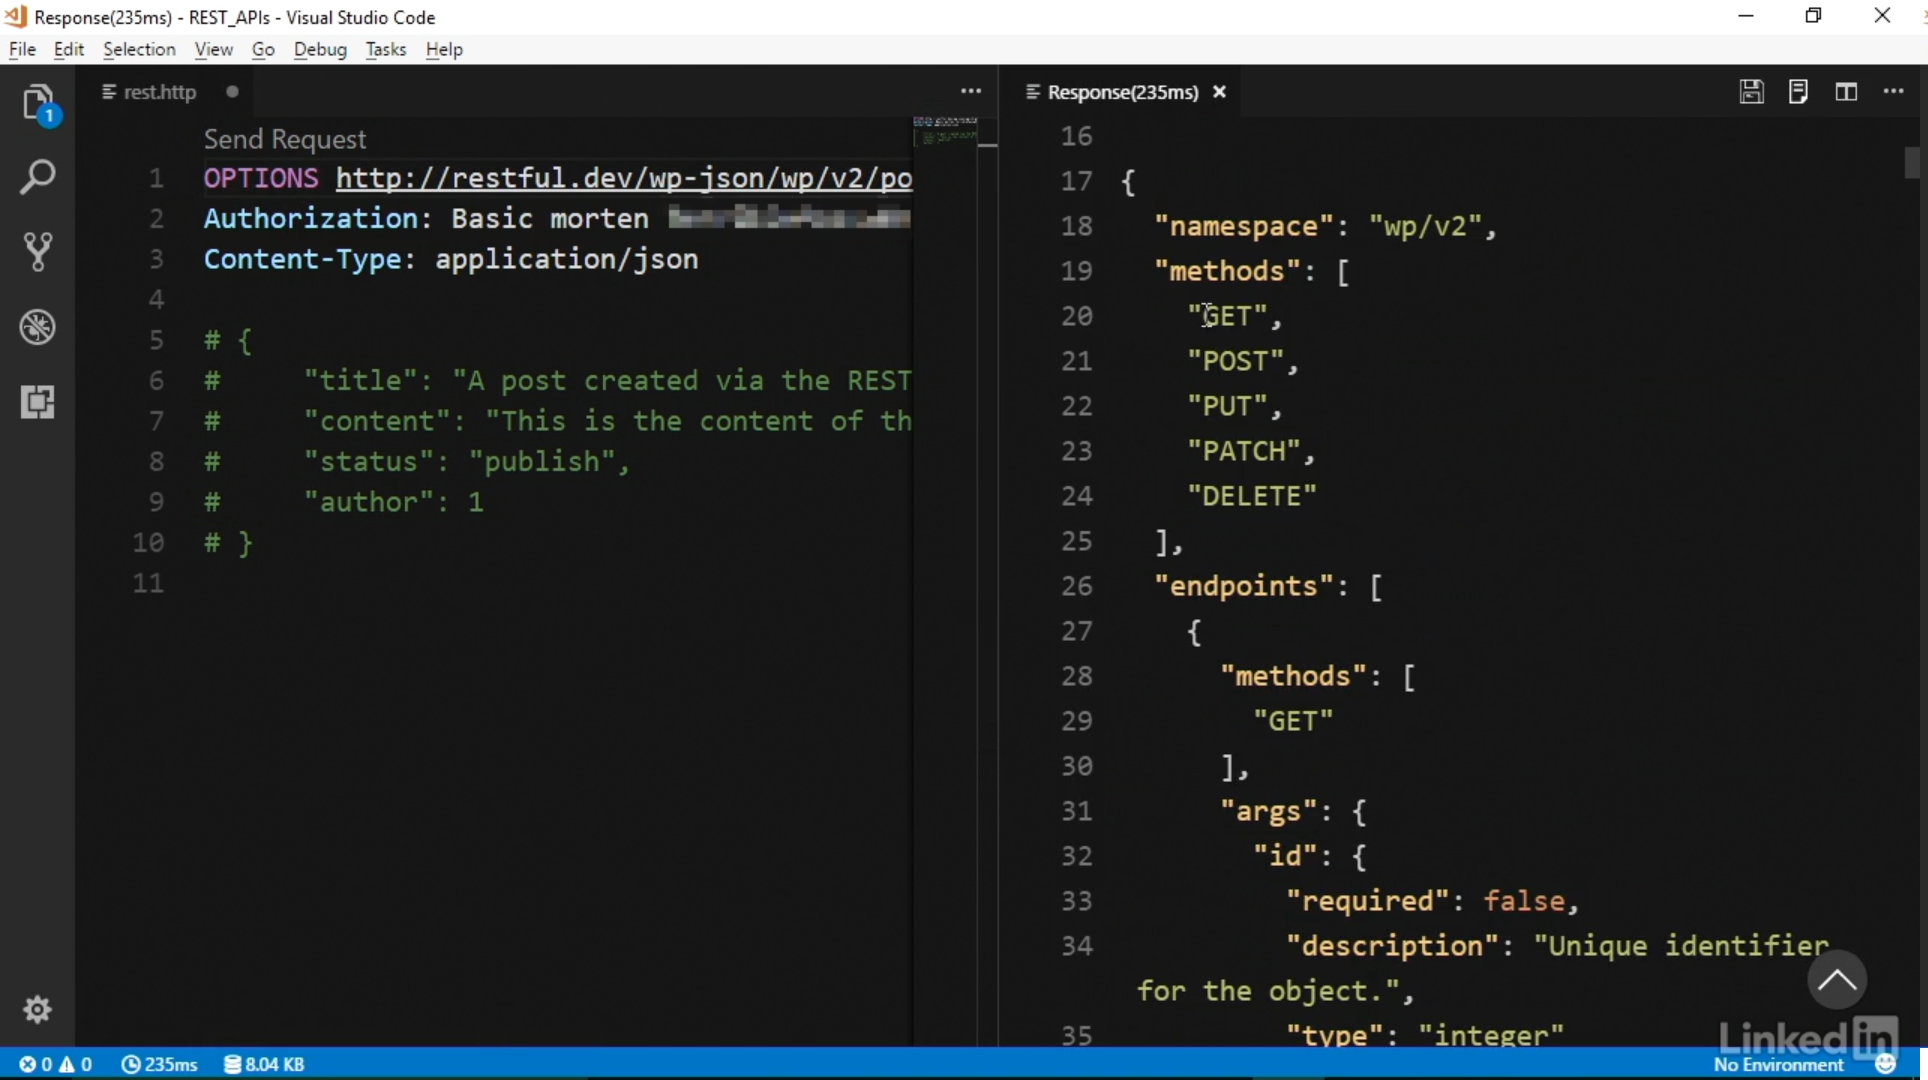Split the response editor
Image resolution: width=1928 pixels, height=1080 pixels.
click(1846, 92)
